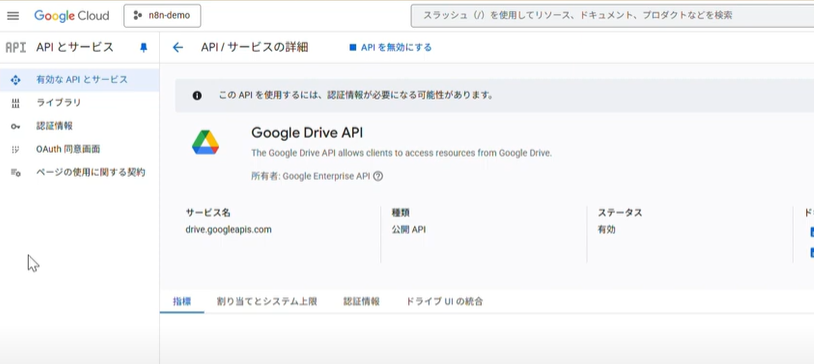Click the API icon in sidebar header
The image size is (814, 364).
[x=16, y=48]
